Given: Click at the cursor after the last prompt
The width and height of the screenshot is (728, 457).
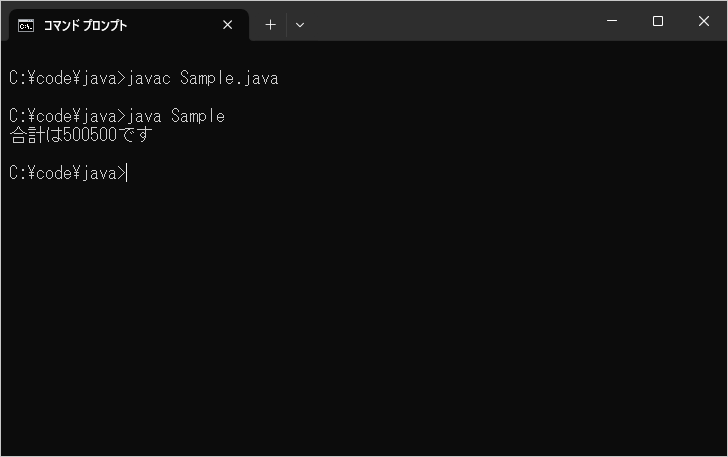Looking at the screenshot, I should pyautogui.click(x=127, y=173).
